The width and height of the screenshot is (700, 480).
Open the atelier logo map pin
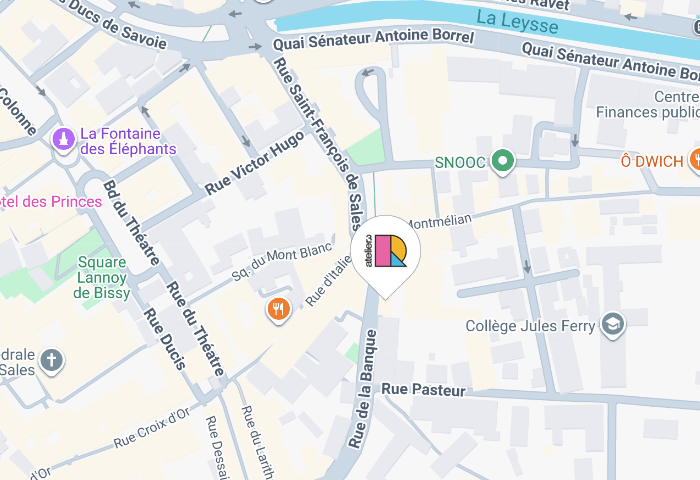tap(386, 255)
